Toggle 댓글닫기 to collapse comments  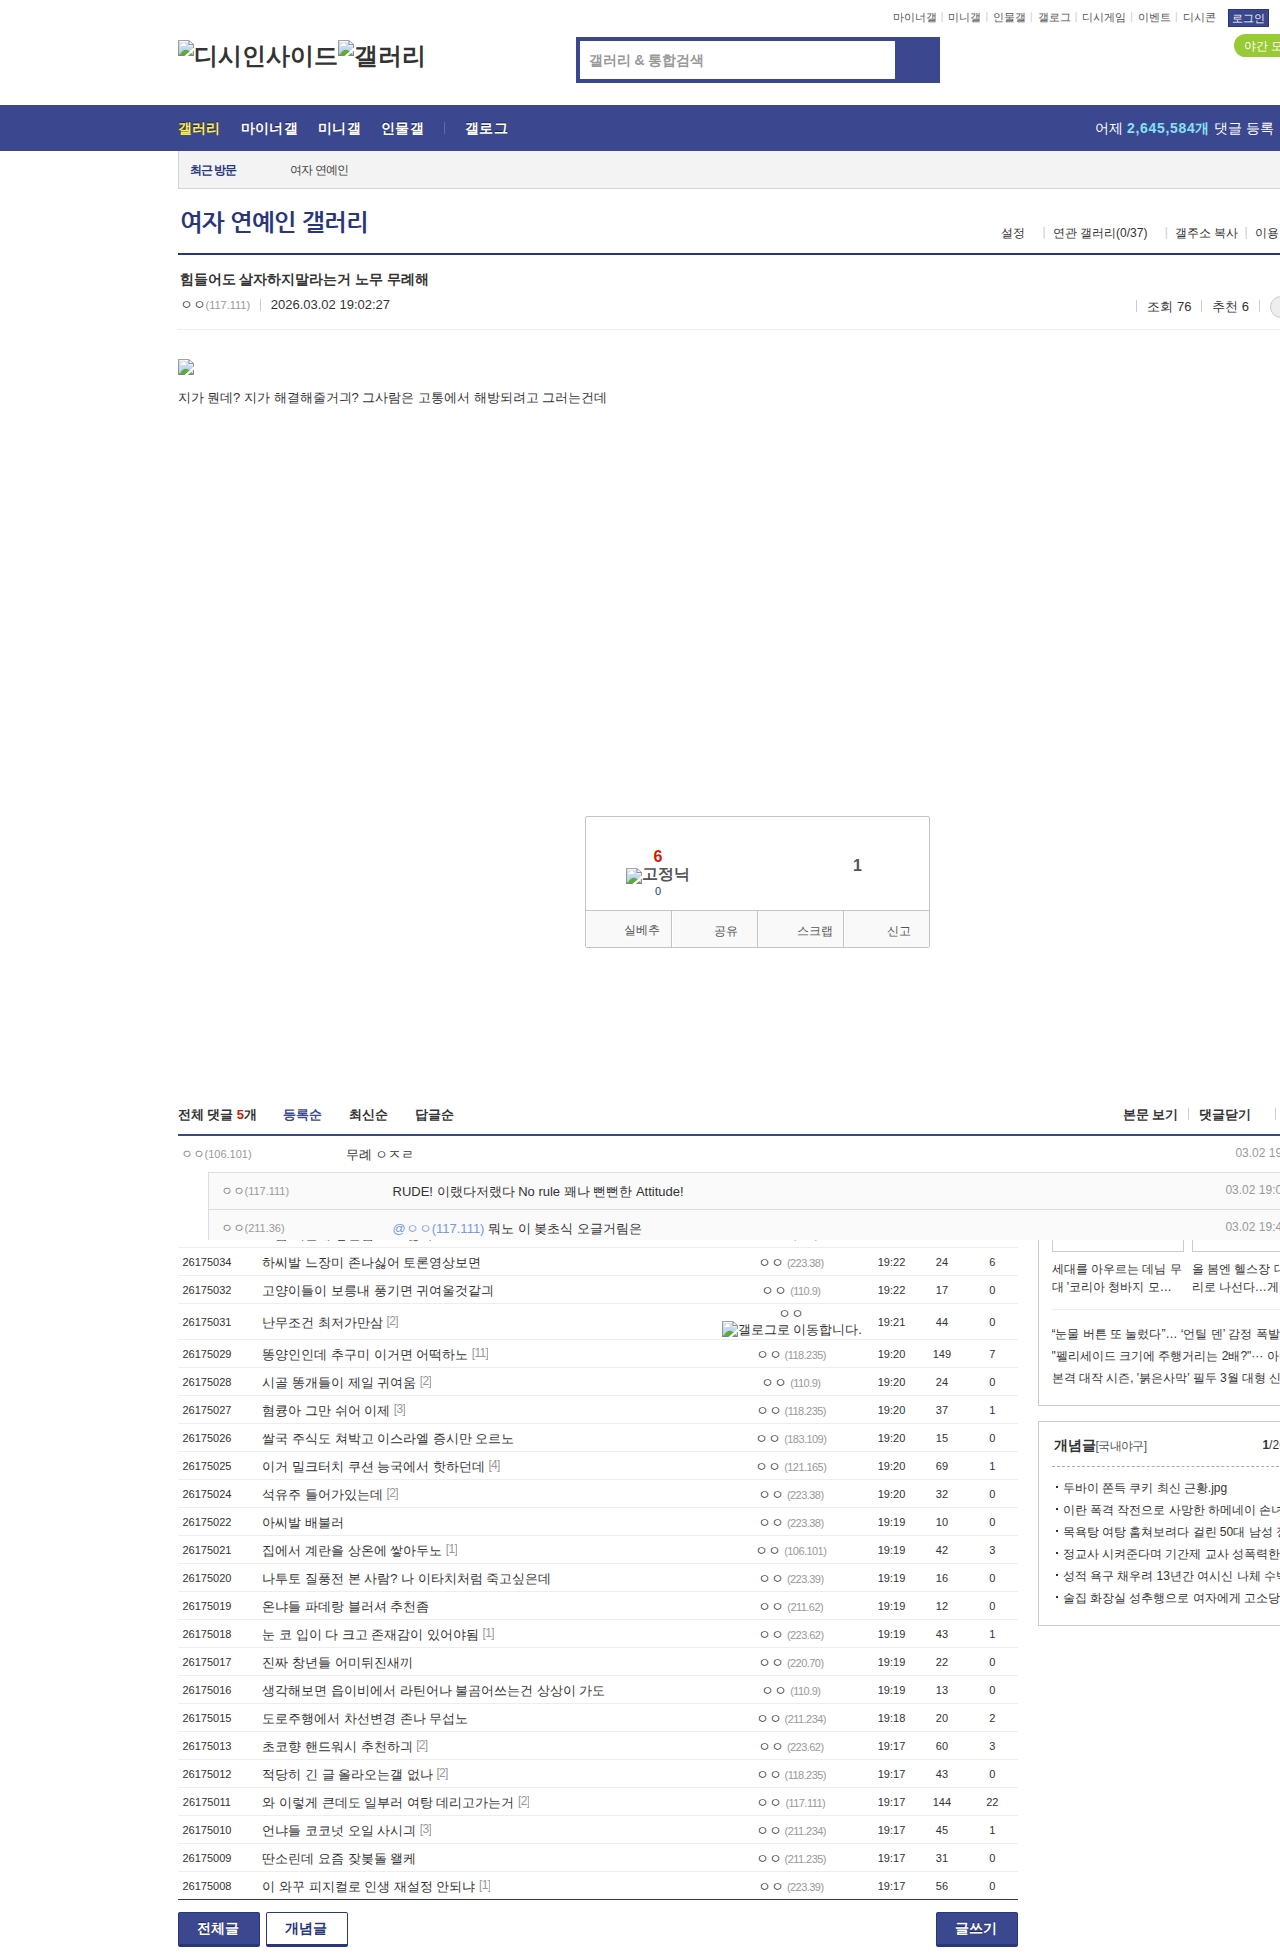1225,1115
